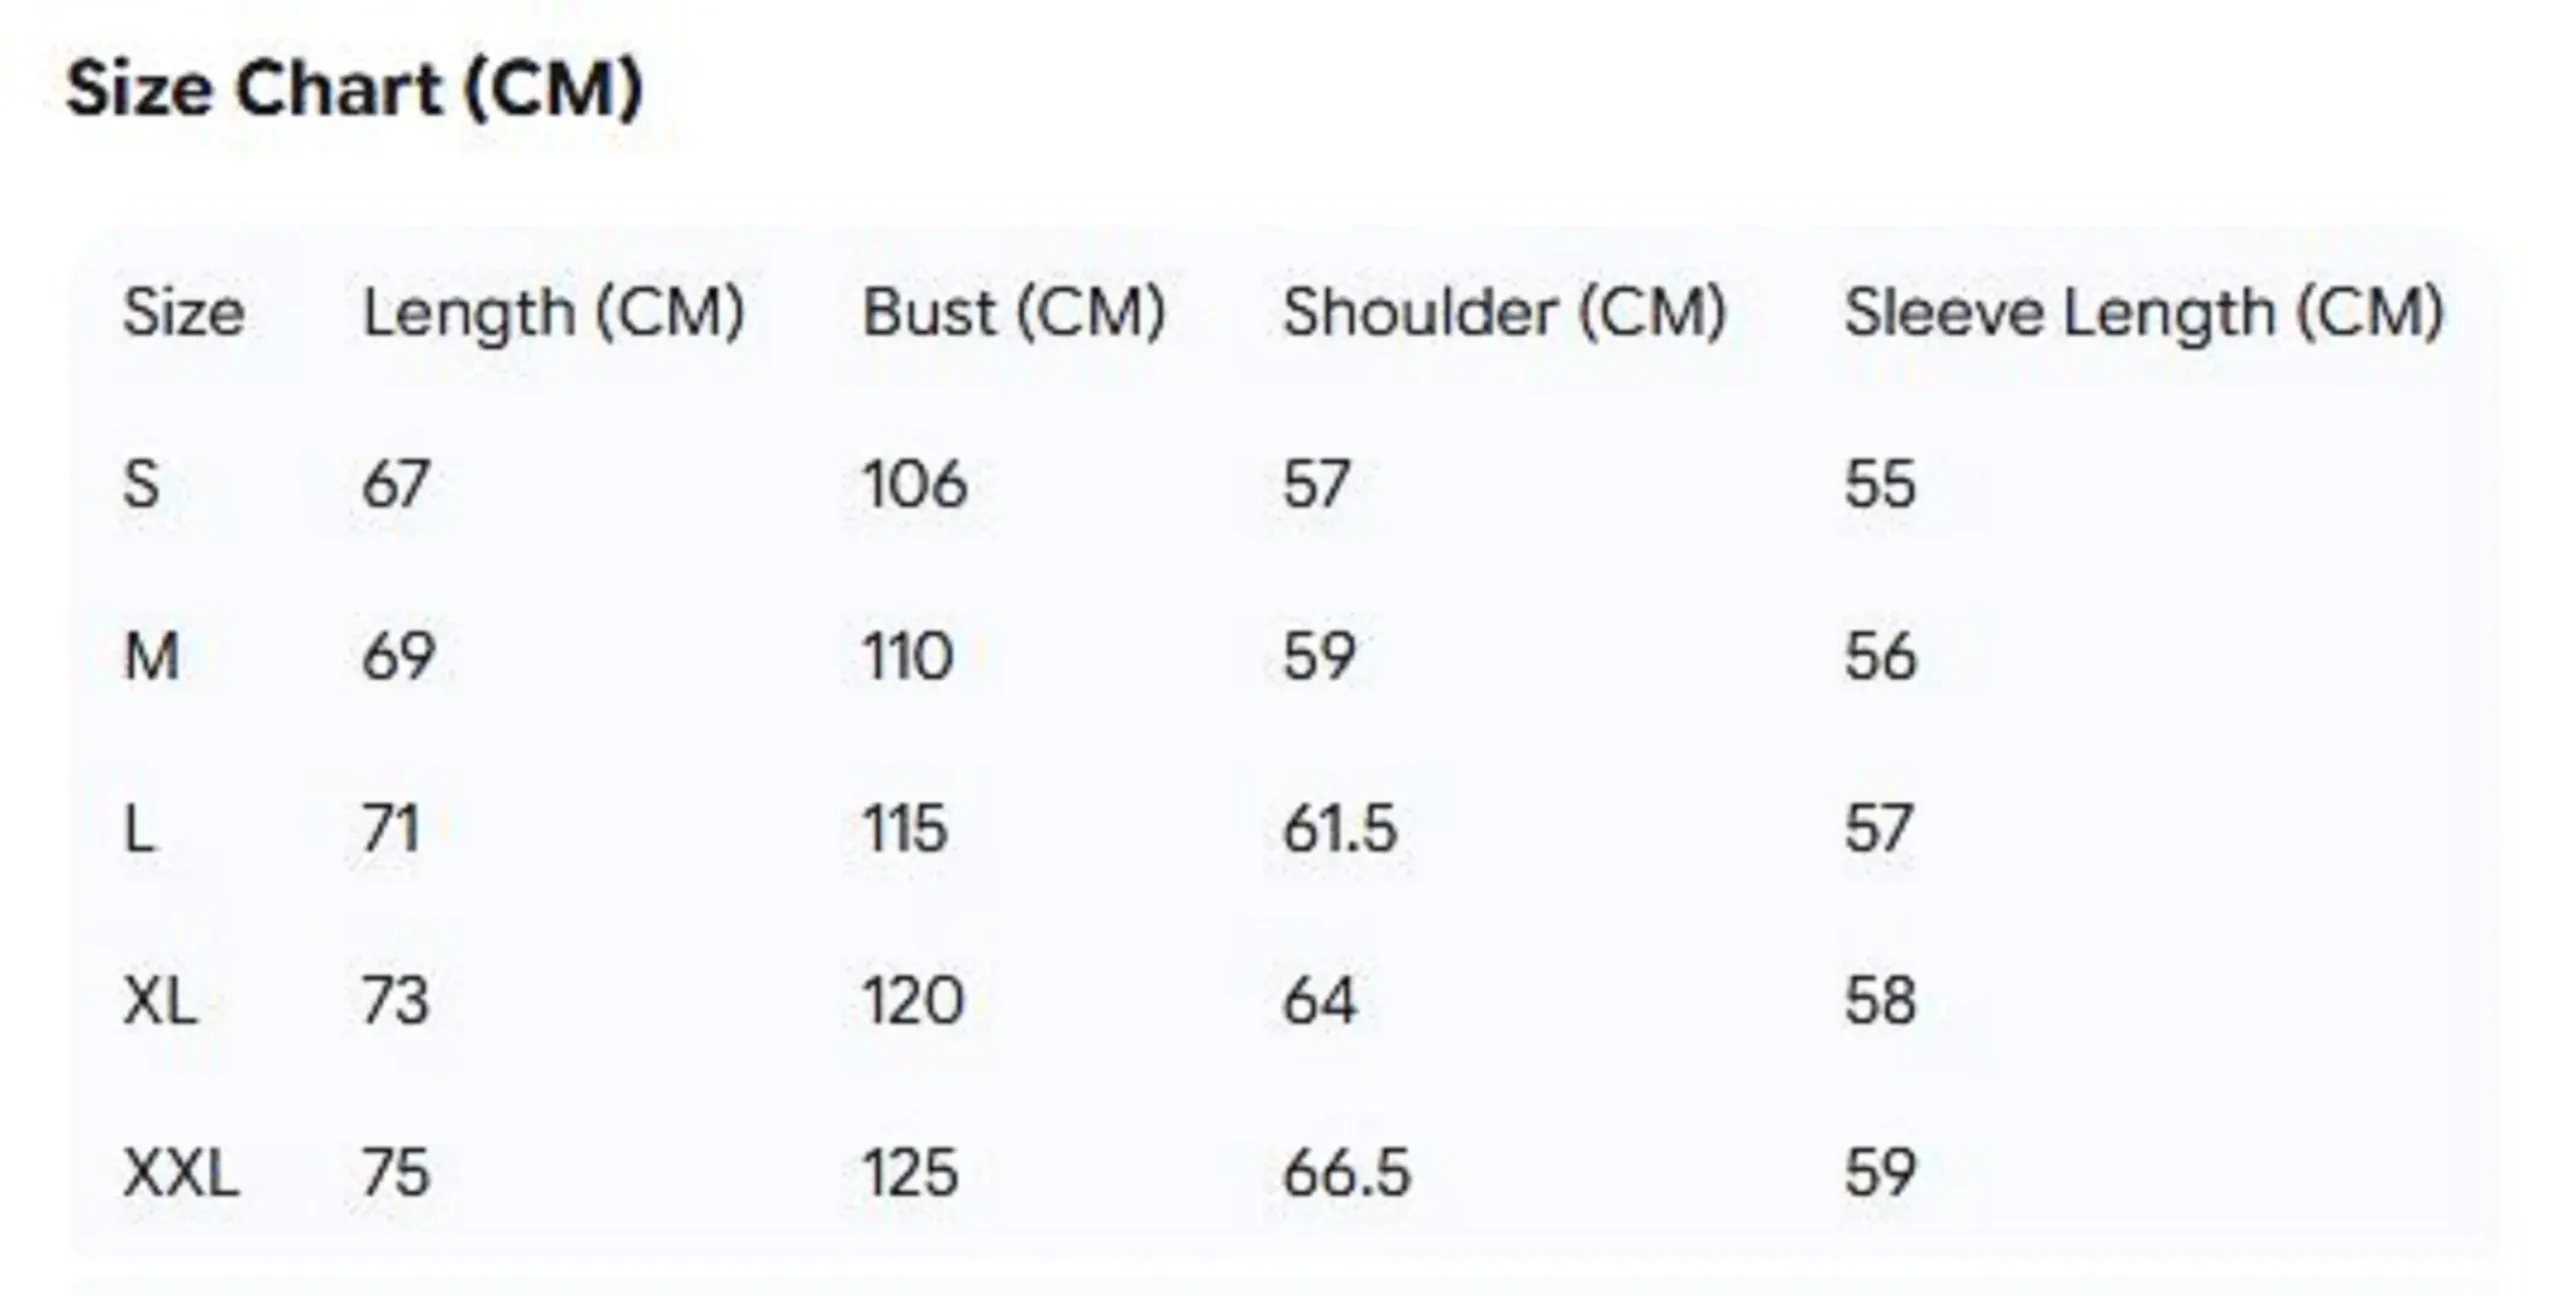Select the Size column header

183,313
